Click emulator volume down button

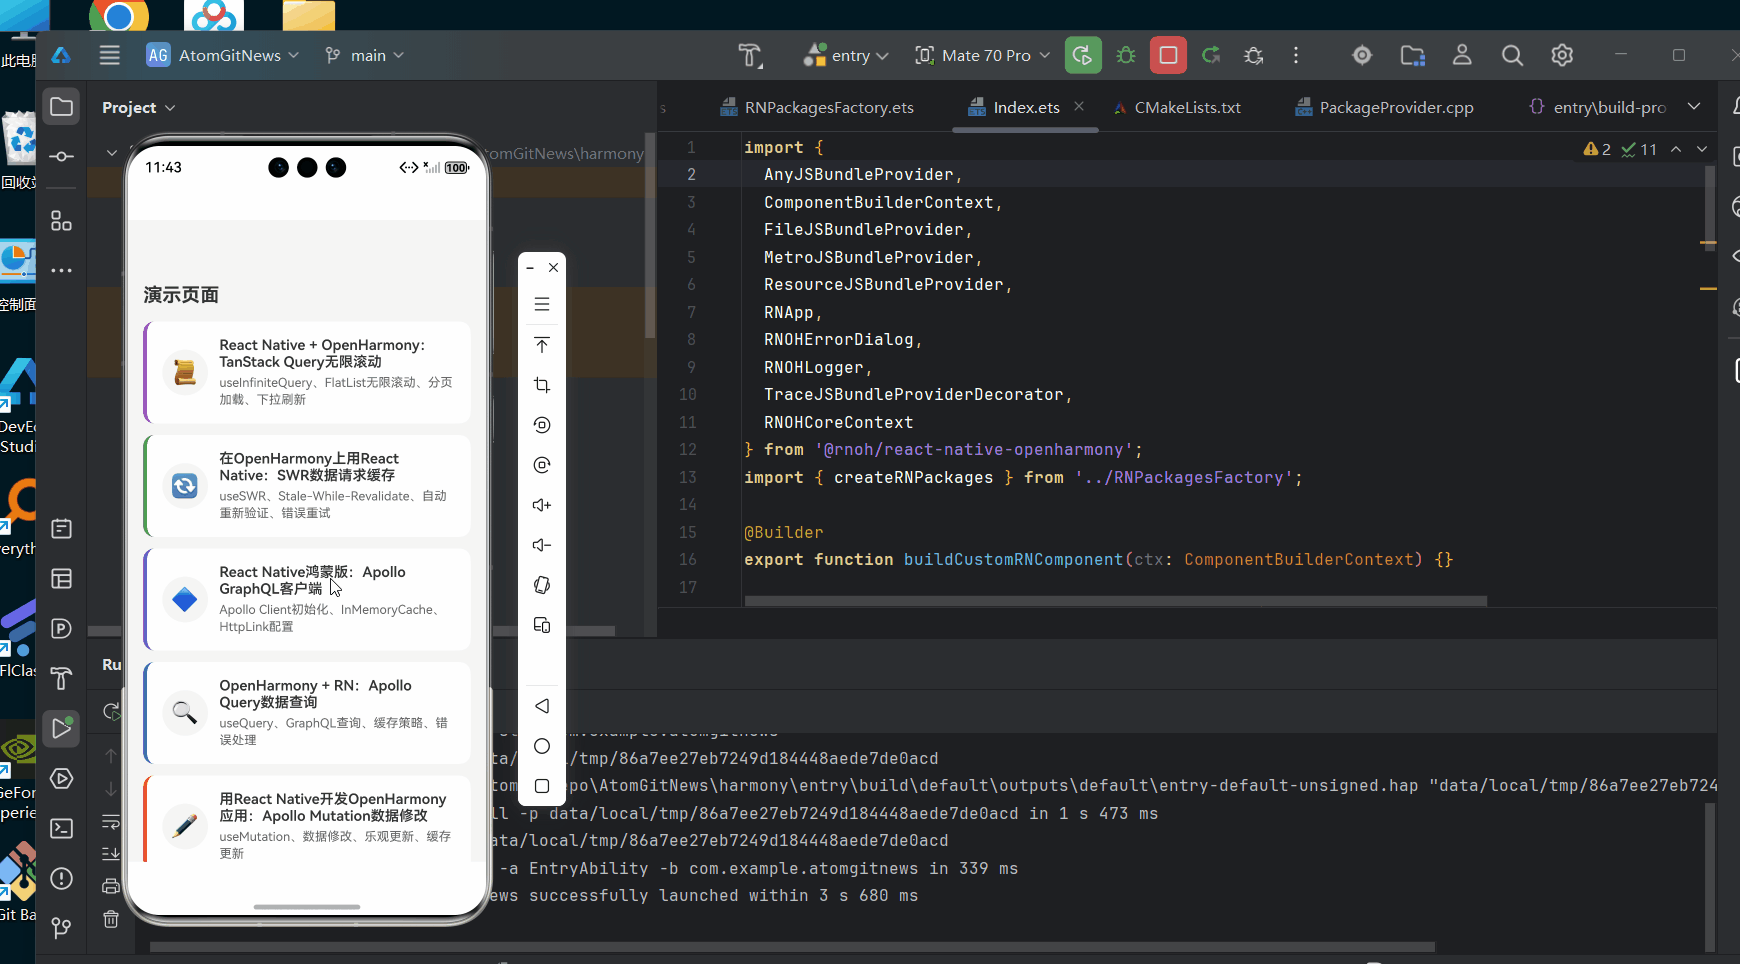click(x=542, y=545)
